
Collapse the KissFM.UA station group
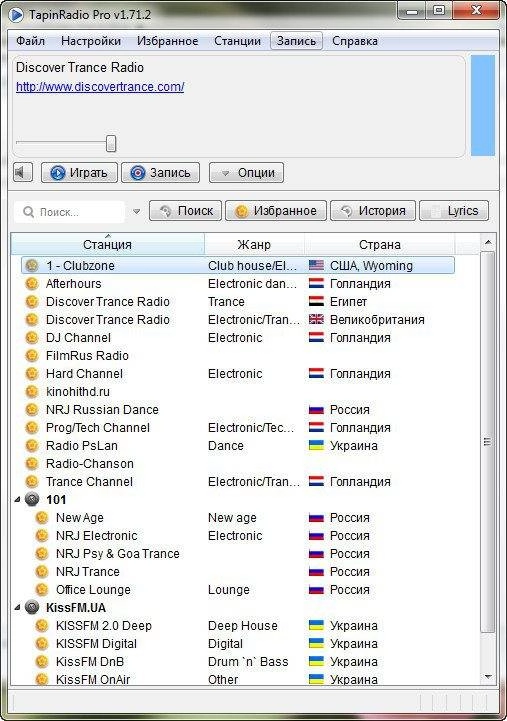pos(17,607)
